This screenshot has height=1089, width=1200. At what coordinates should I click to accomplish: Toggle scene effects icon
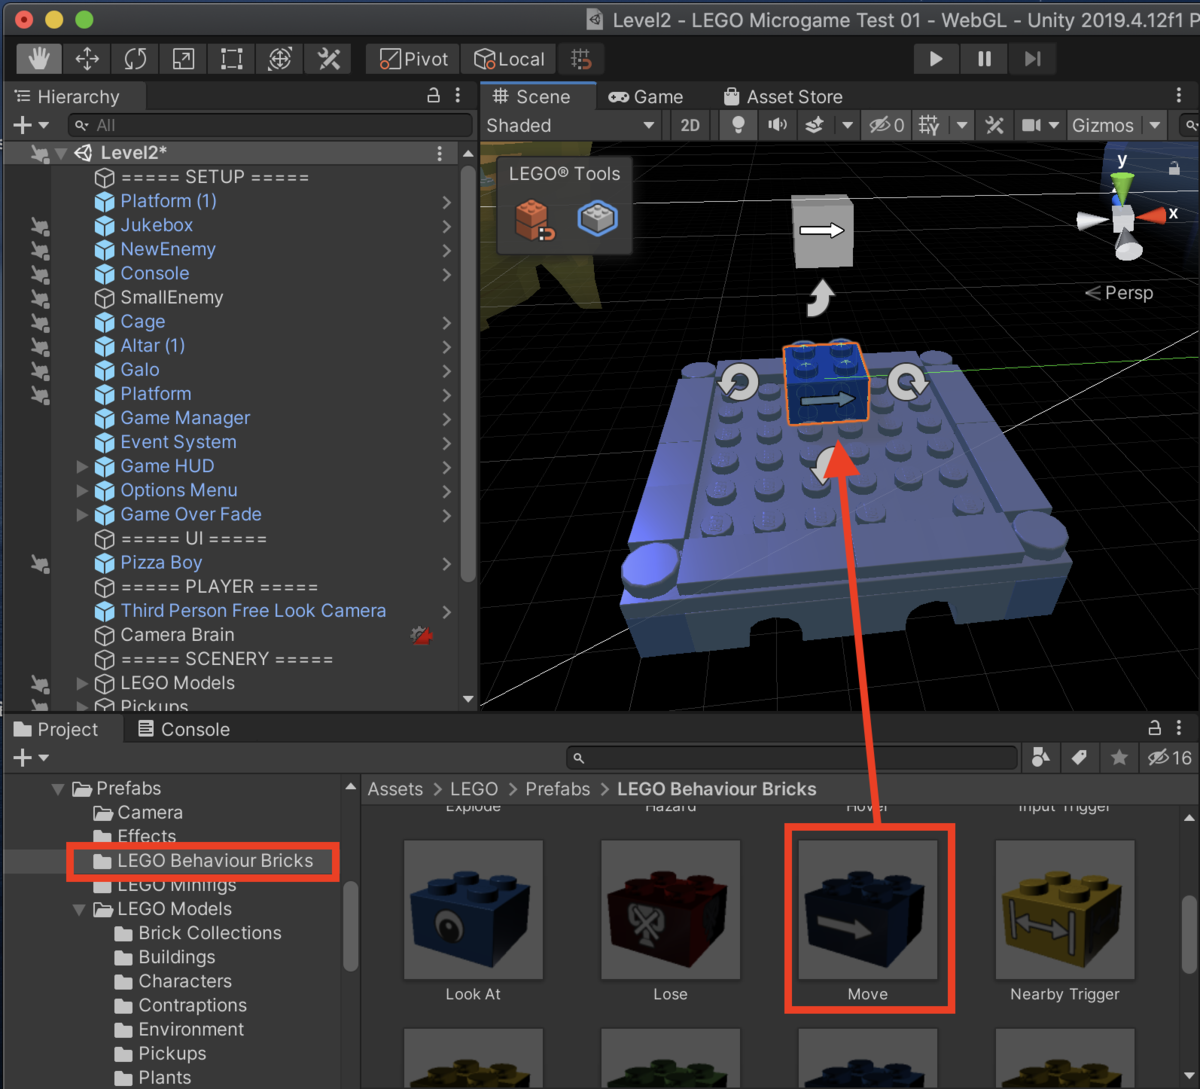pyautogui.click(x=814, y=125)
